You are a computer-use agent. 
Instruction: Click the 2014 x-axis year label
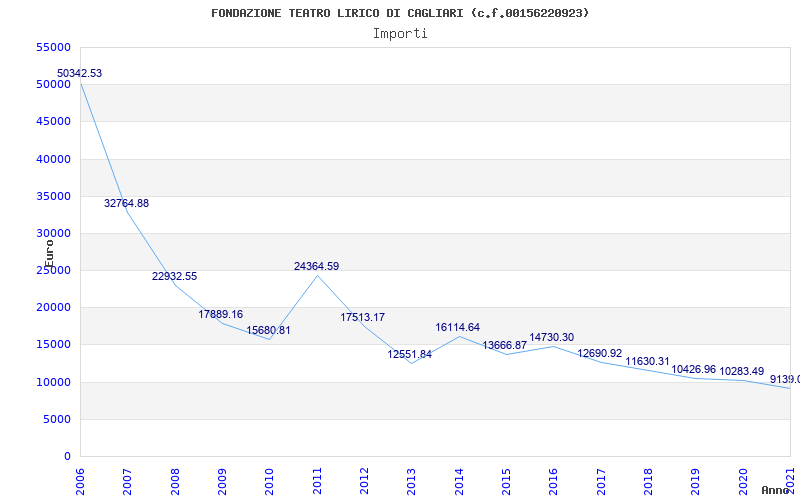(x=459, y=482)
